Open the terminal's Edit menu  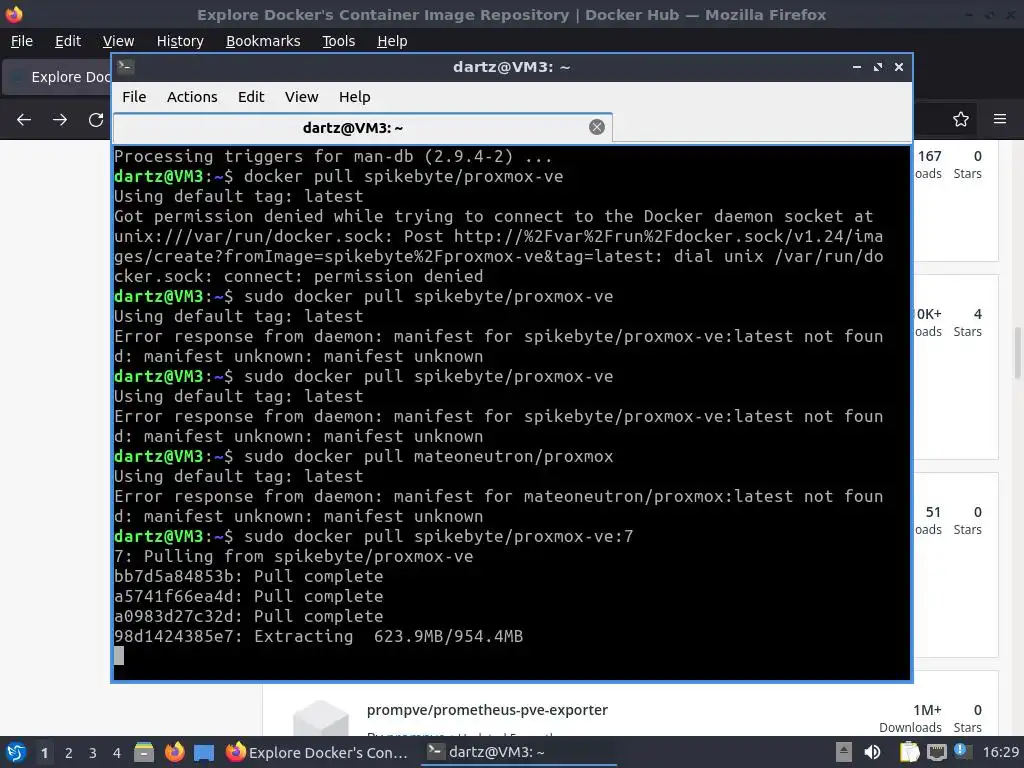(251, 97)
